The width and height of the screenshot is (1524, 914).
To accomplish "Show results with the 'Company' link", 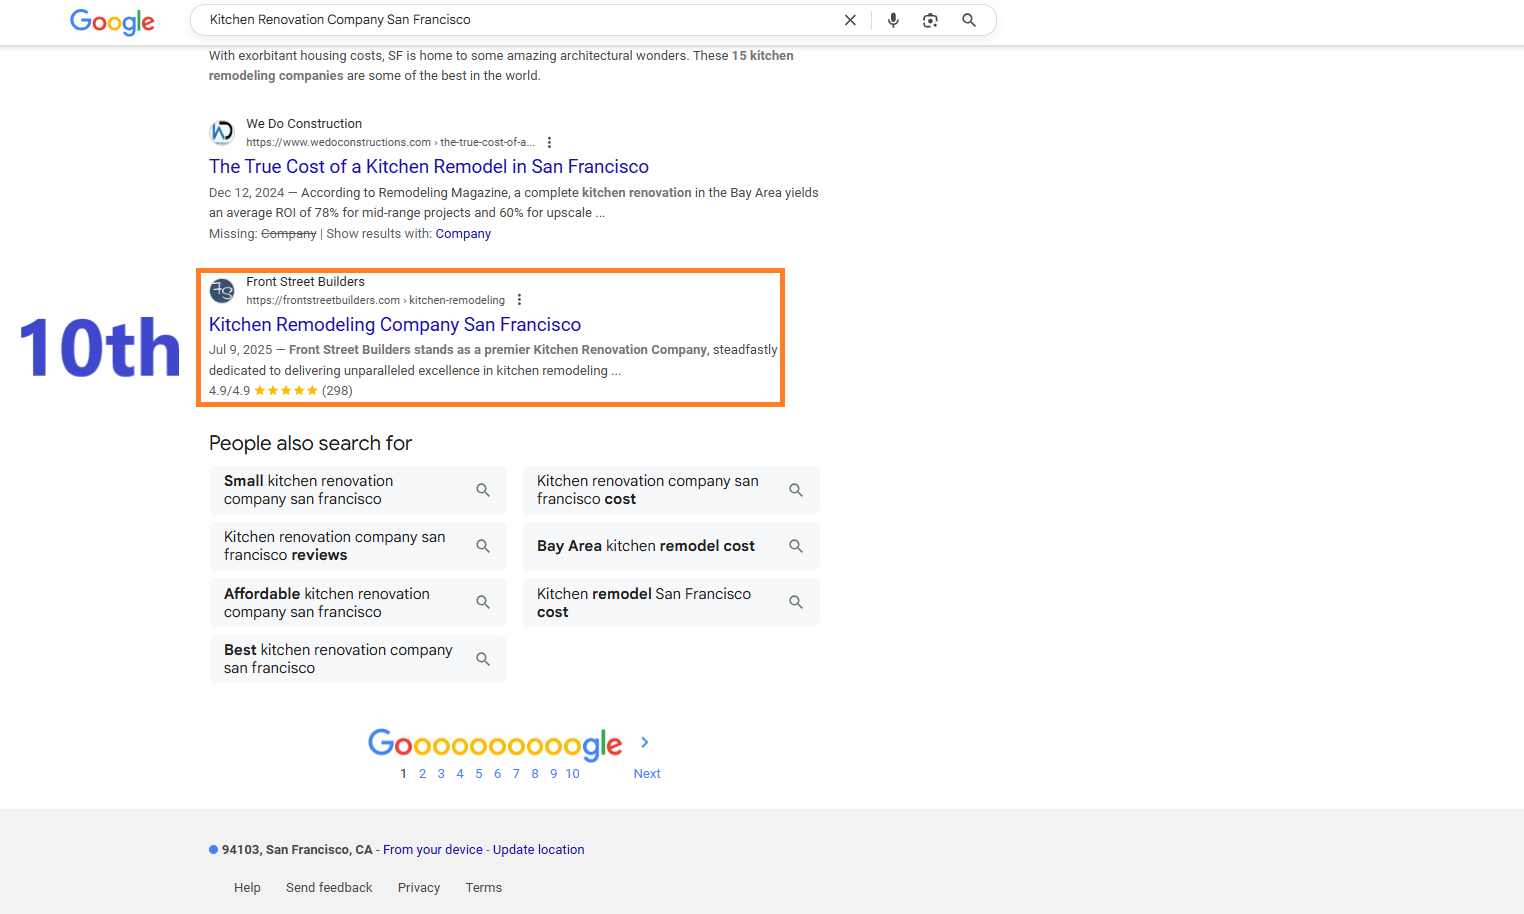I will (x=463, y=234).
